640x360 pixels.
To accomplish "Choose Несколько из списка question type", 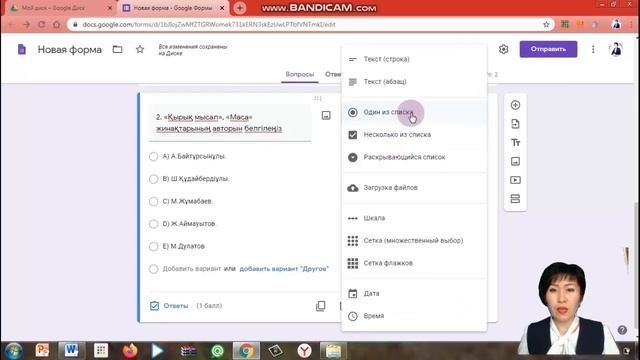I will click(x=414, y=135).
